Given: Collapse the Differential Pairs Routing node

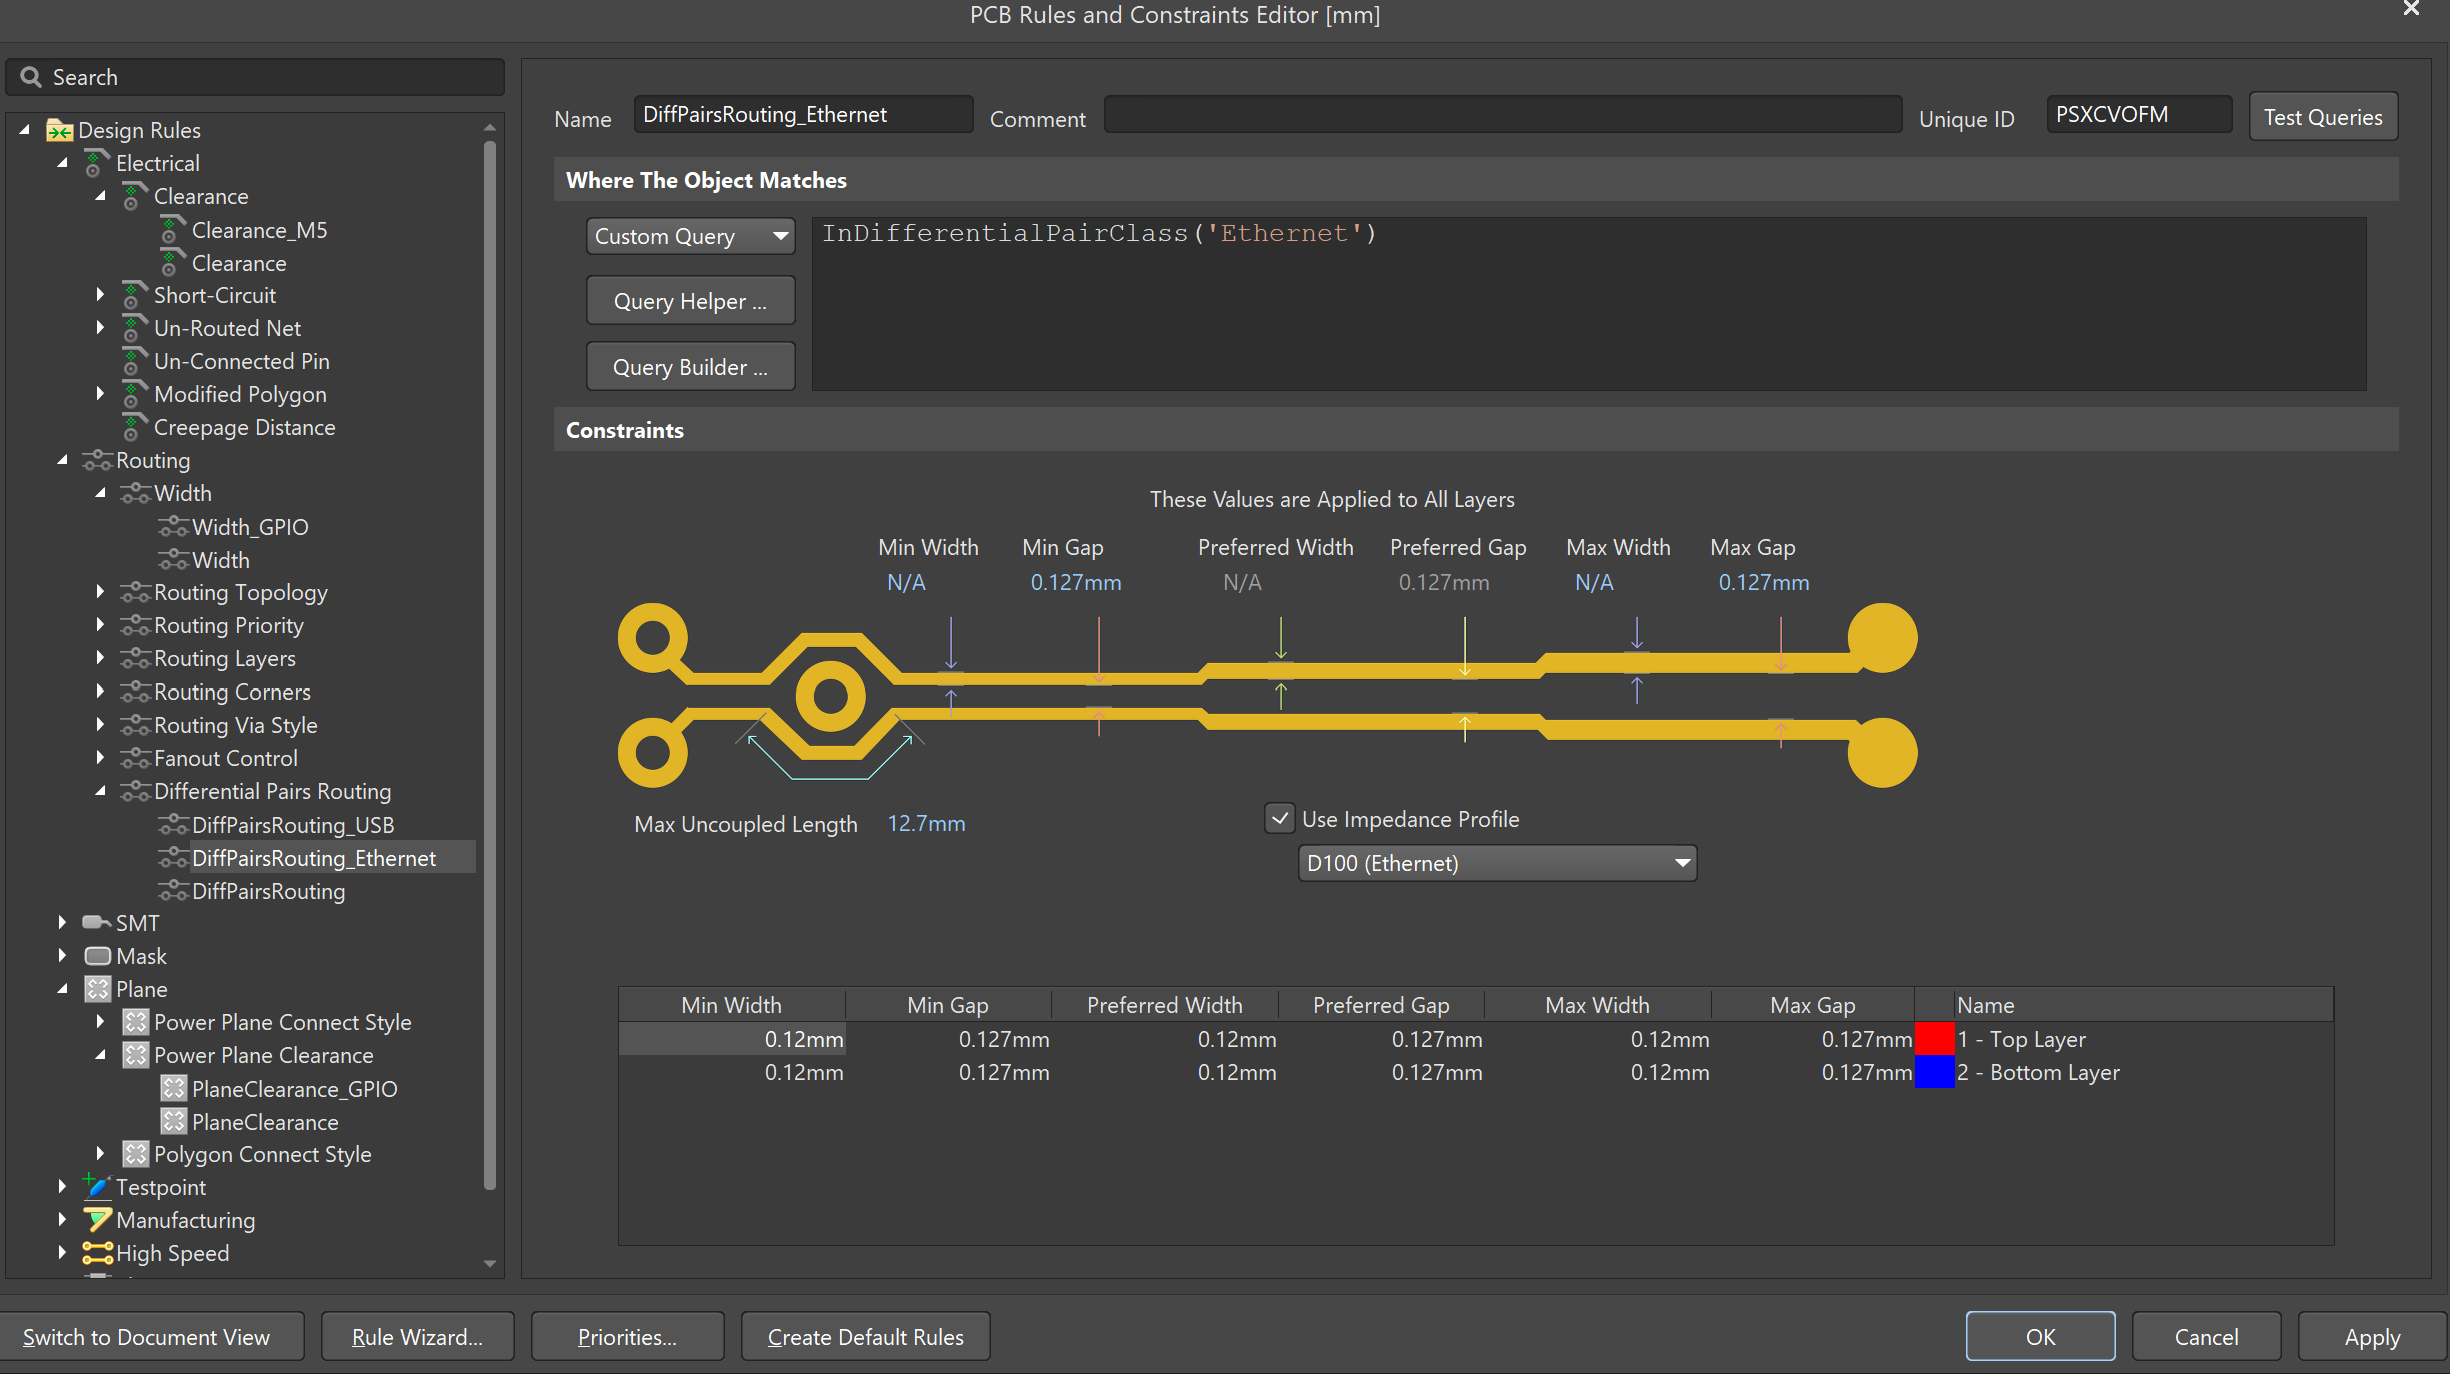Looking at the screenshot, I should (100, 791).
